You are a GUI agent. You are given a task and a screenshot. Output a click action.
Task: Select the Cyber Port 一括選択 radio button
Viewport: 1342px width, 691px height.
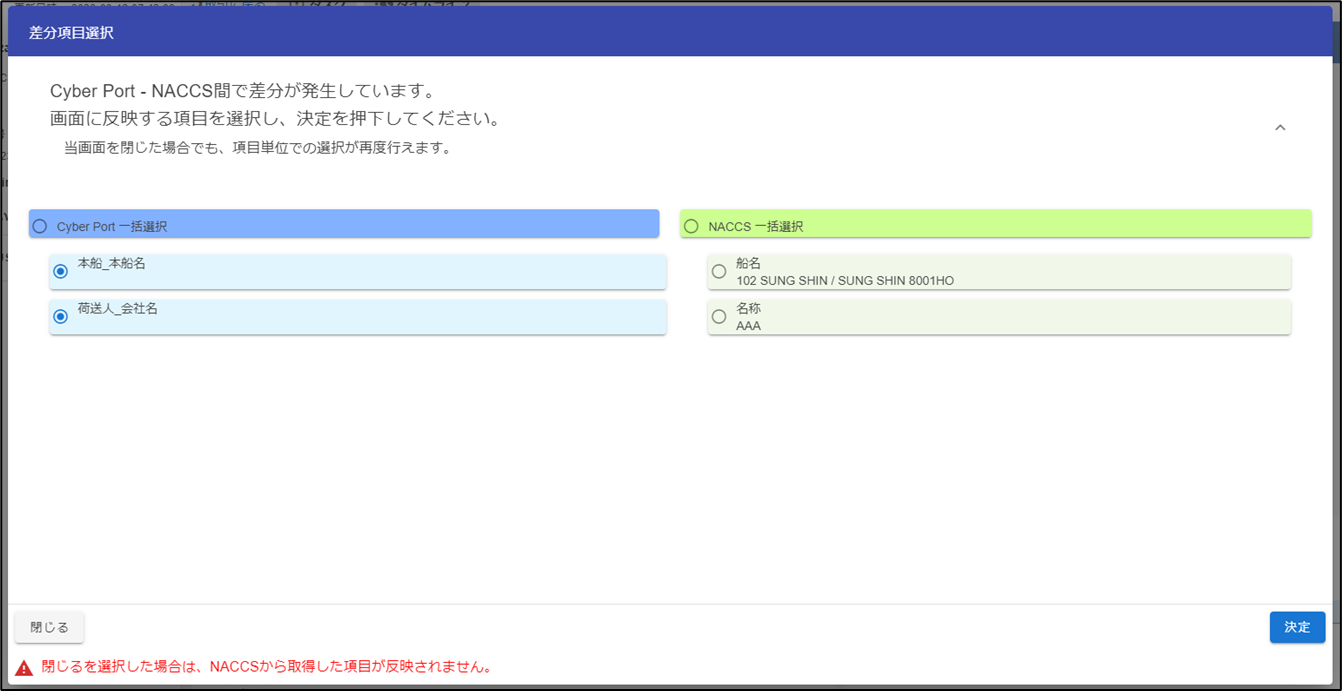tap(40, 226)
